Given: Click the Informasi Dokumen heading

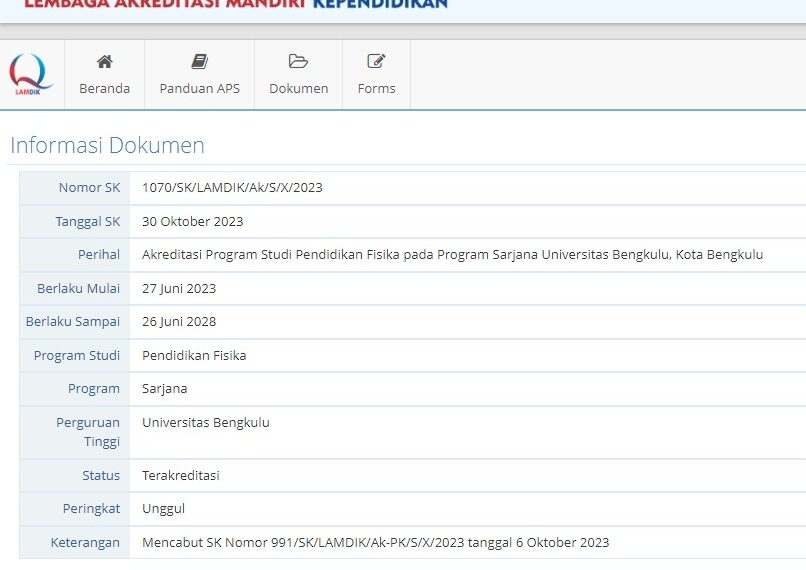Looking at the screenshot, I should tap(107, 145).
